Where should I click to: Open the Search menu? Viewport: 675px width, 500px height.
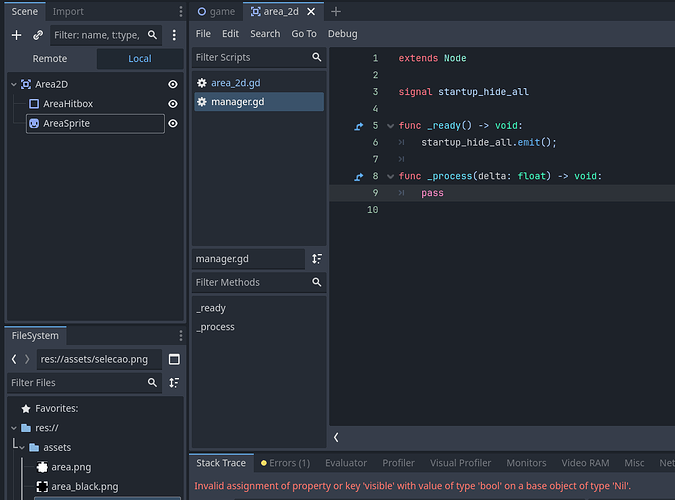265,34
